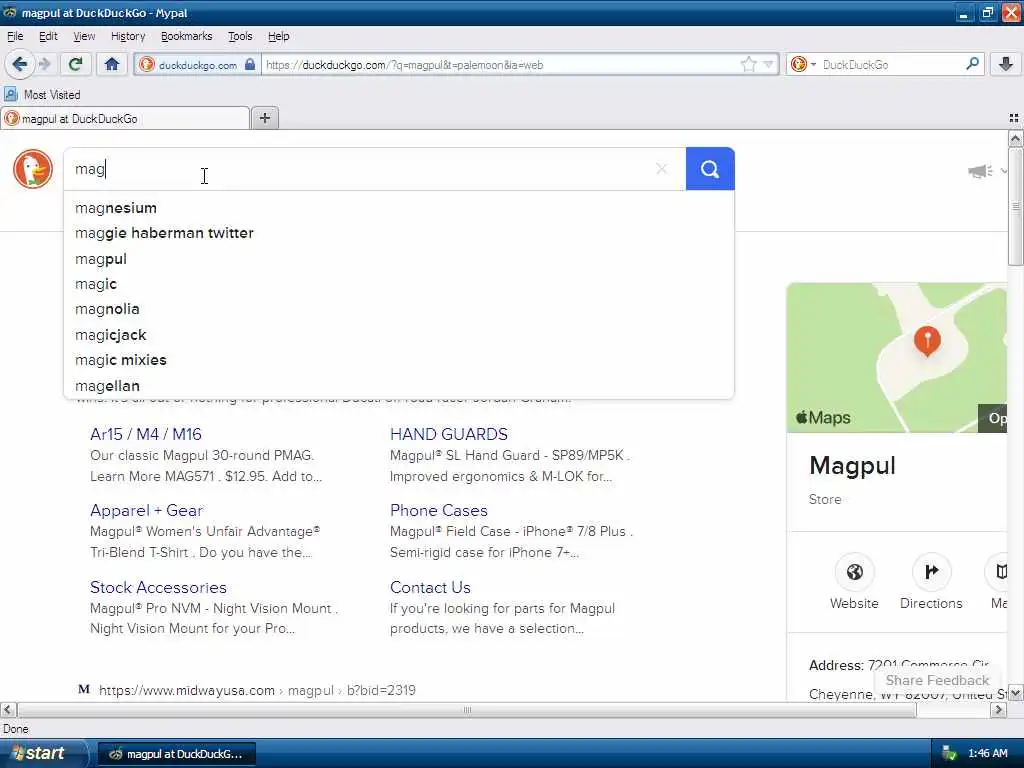
Task: Choose the maggie haberman twitter suggestion
Action: tap(398, 233)
